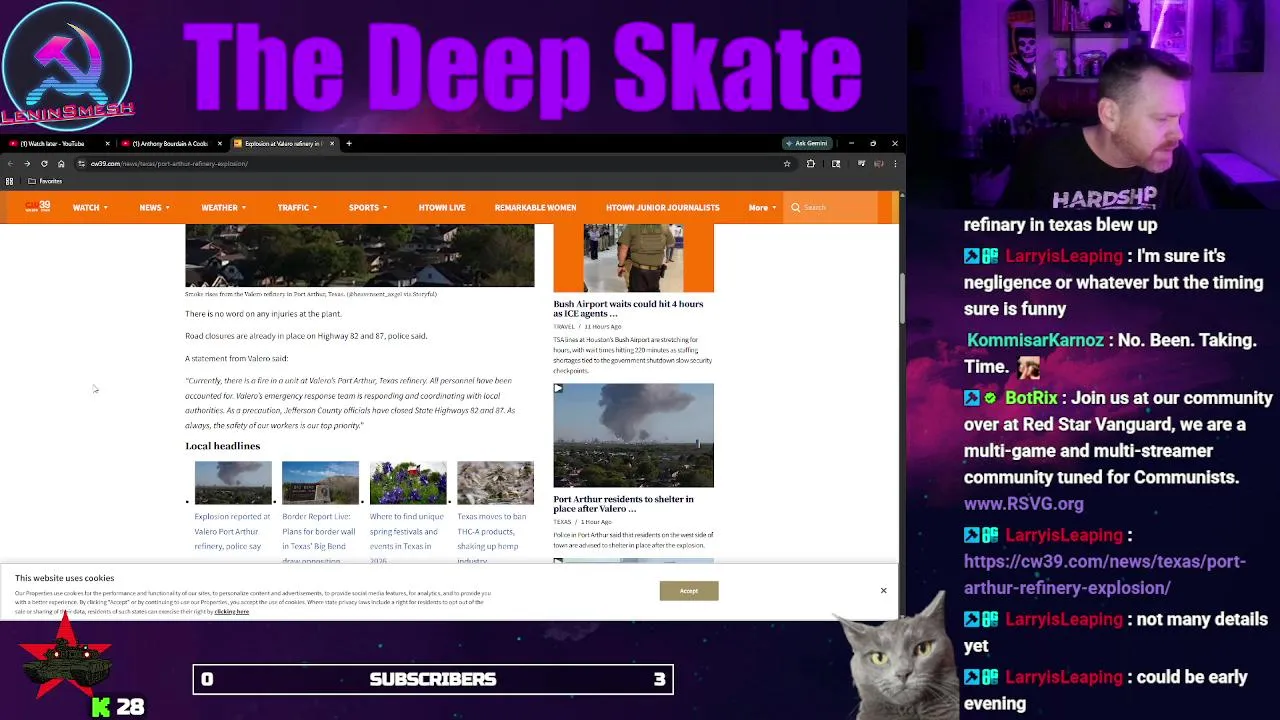
Task: Click KommisarKarnoz username in chat
Action: [1035, 340]
